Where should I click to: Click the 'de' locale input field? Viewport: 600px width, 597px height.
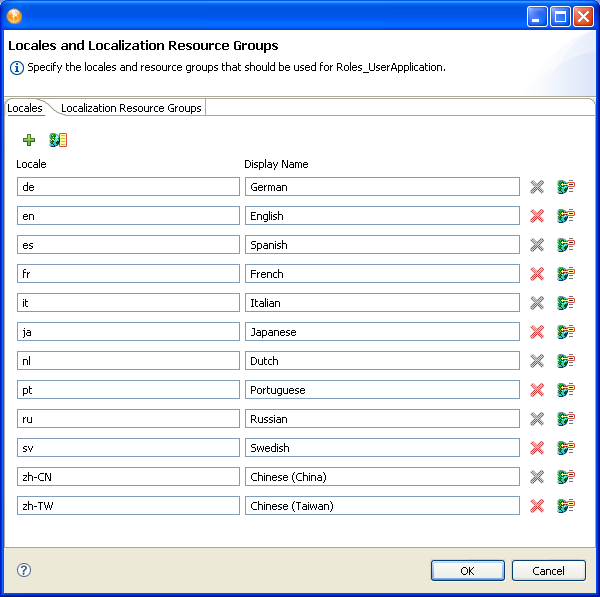[128, 187]
